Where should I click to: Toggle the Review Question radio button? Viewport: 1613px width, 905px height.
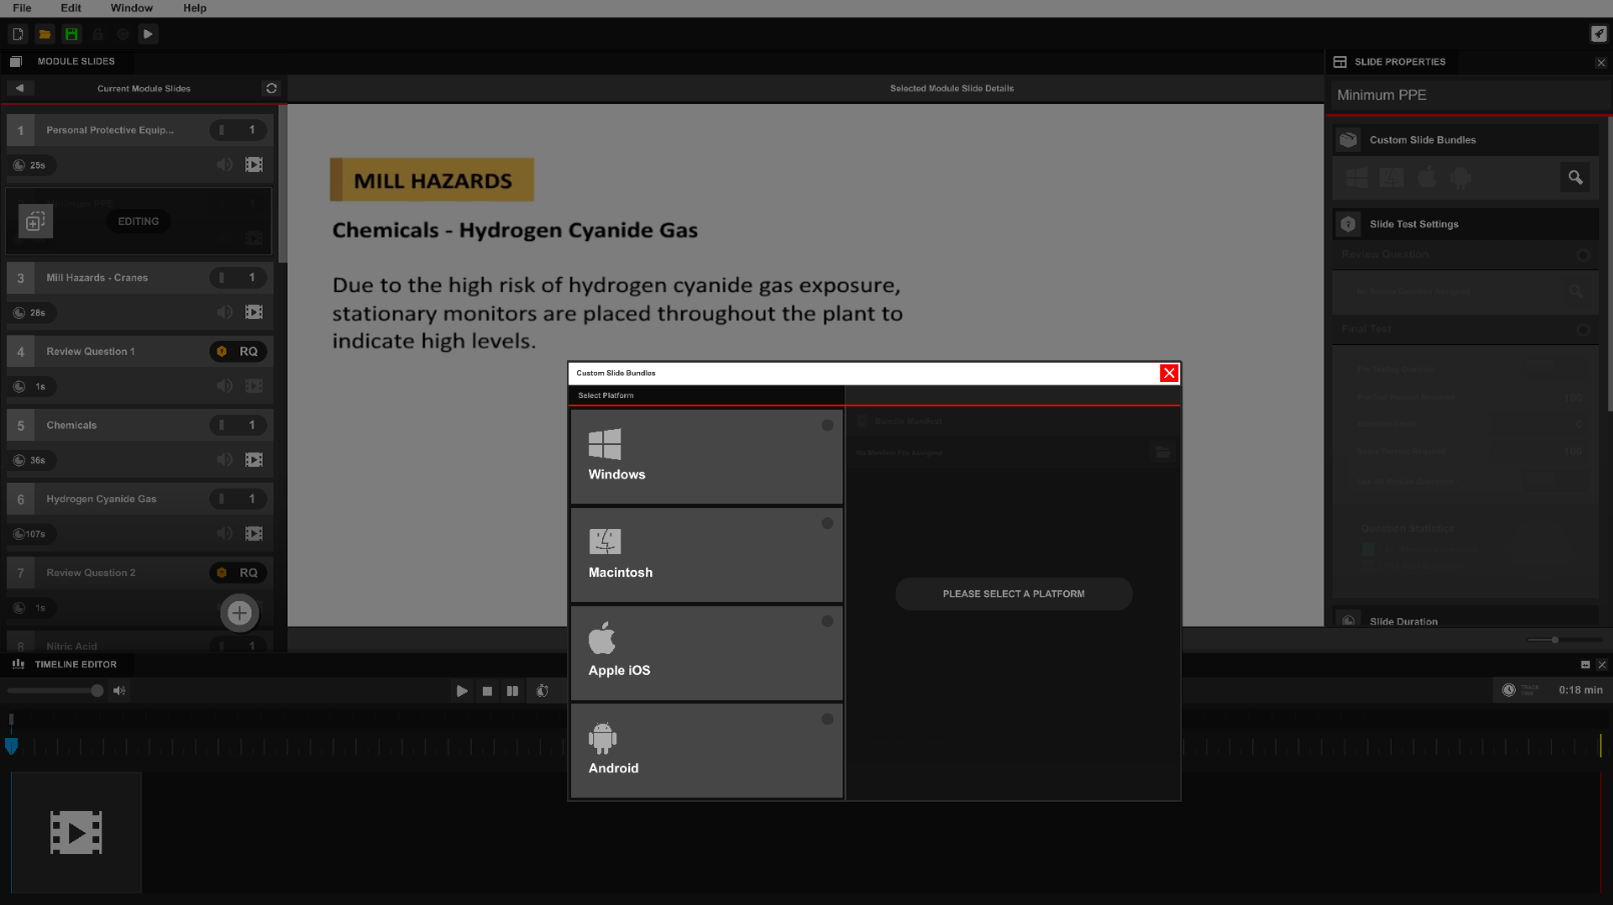tap(1582, 255)
